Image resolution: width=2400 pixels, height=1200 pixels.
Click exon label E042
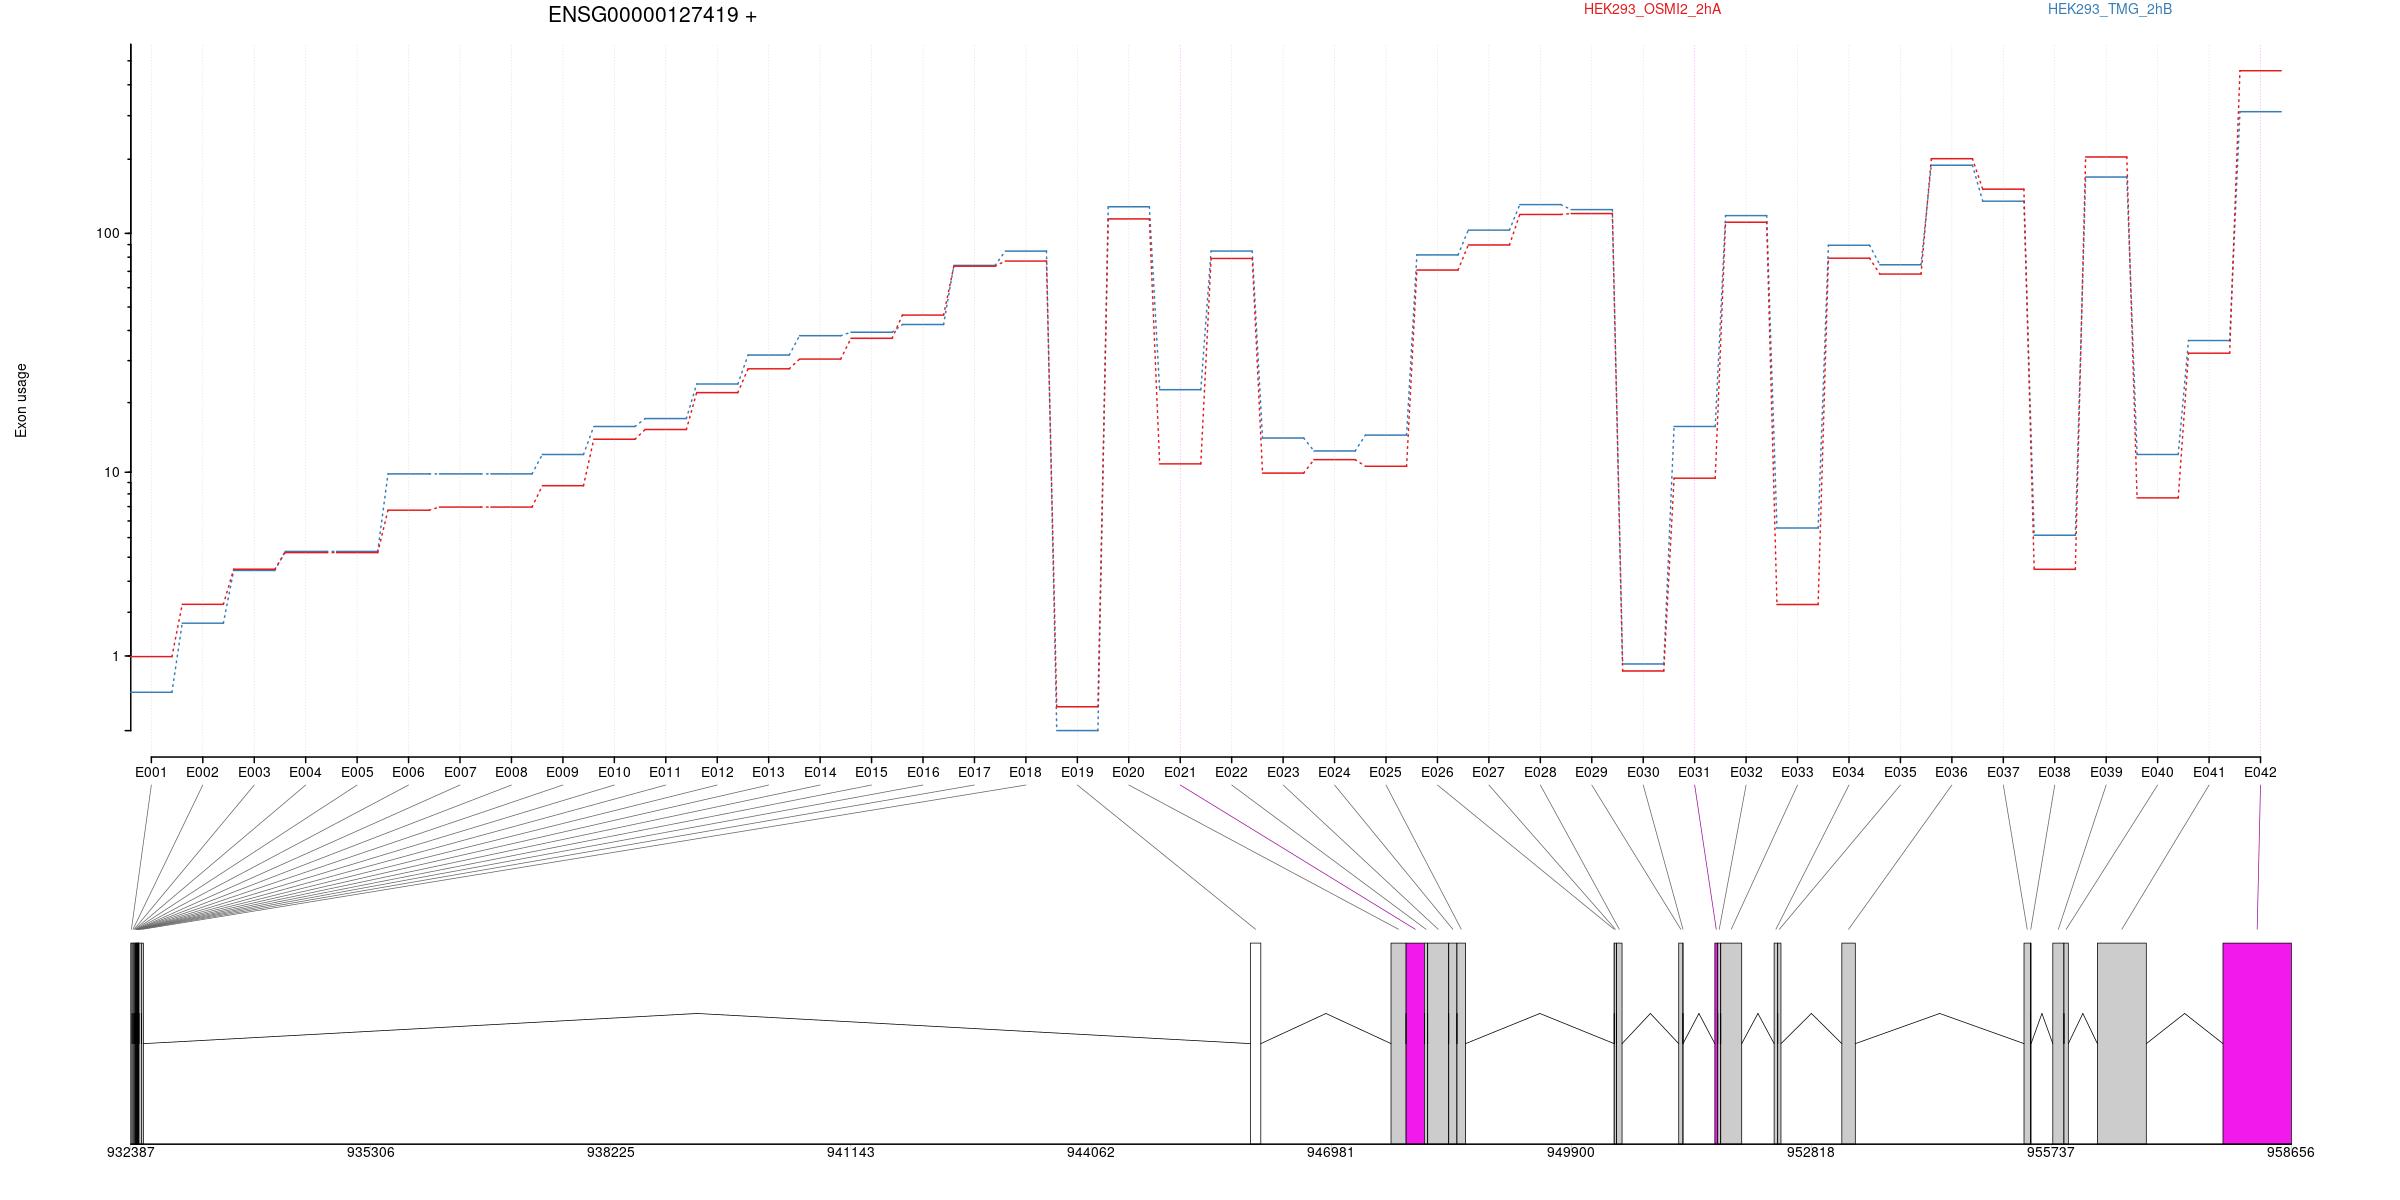point(2260,772)
